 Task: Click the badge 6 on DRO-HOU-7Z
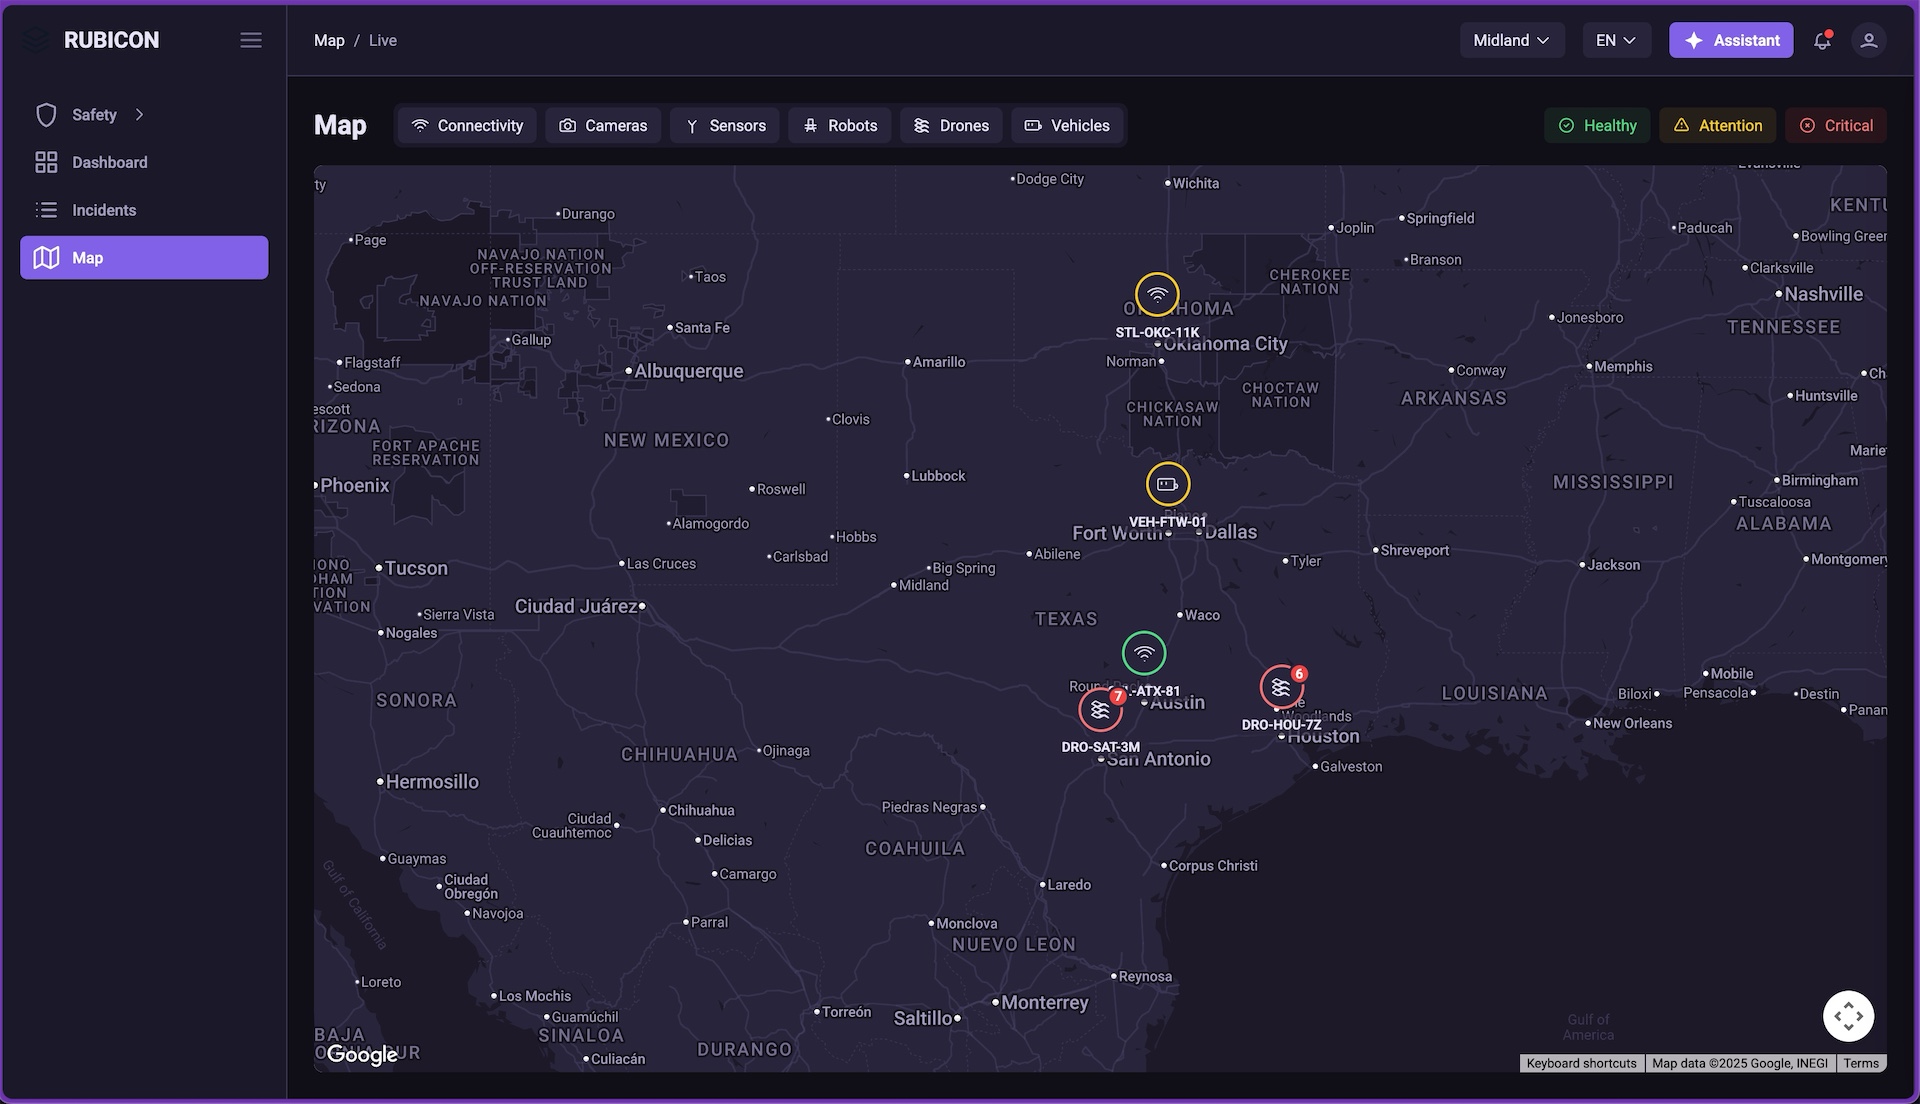1299,673
